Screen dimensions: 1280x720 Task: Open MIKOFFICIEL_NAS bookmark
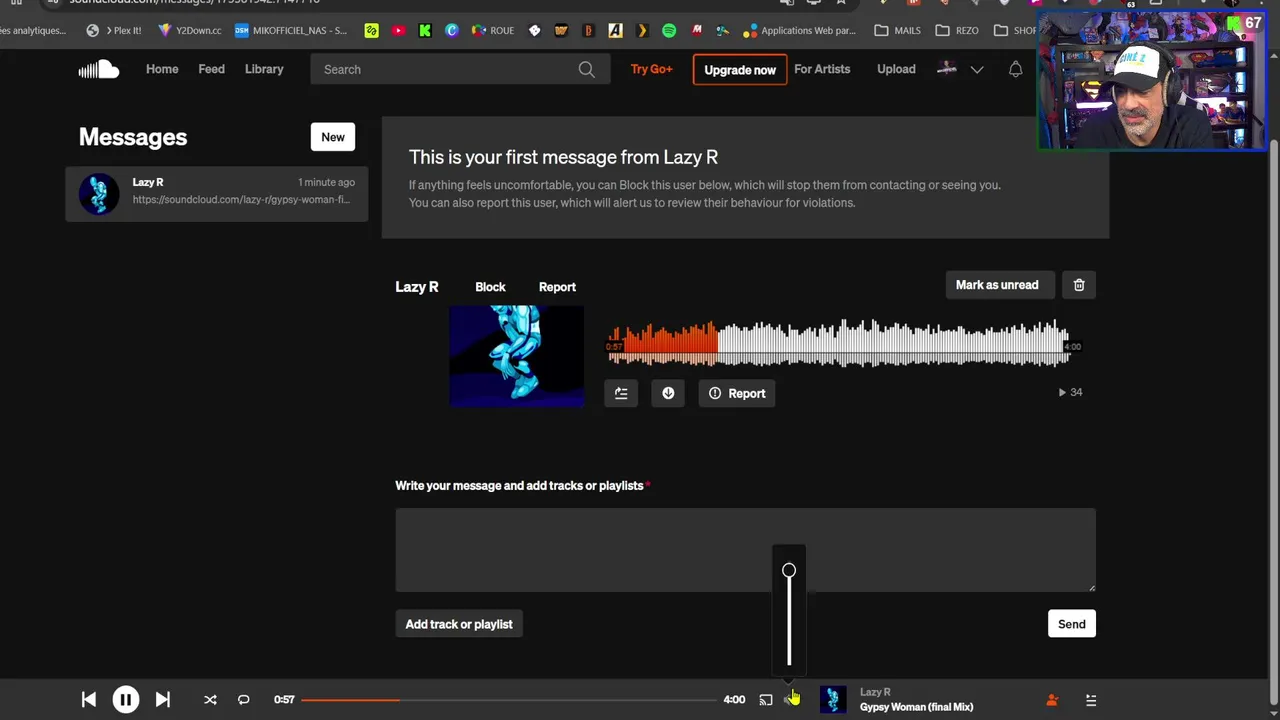(291, 30)
